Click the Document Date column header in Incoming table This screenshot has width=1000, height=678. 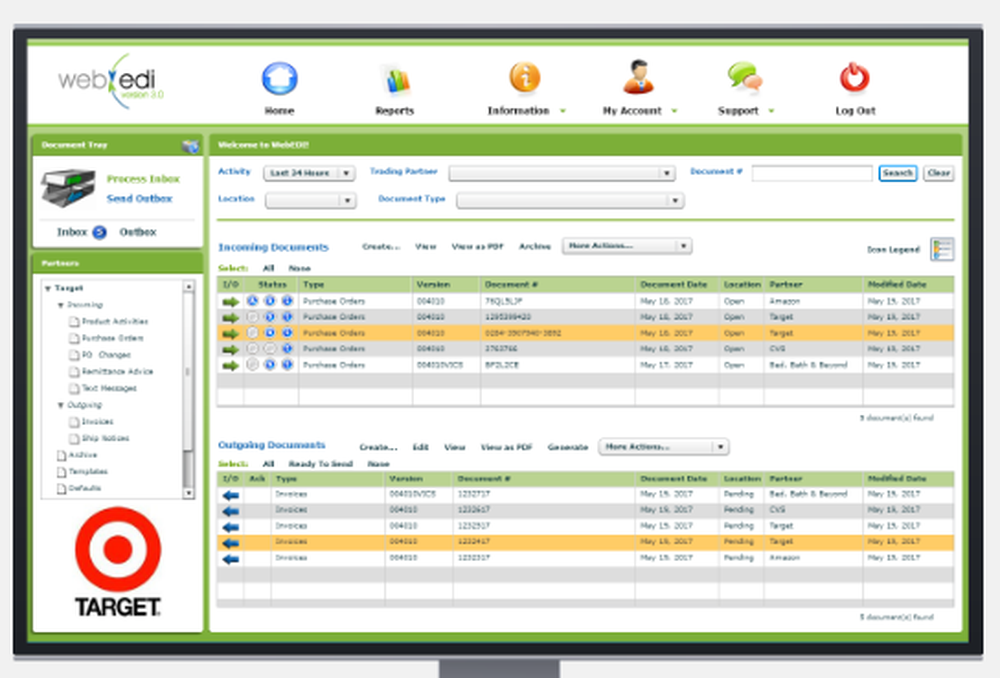(673, 285)
